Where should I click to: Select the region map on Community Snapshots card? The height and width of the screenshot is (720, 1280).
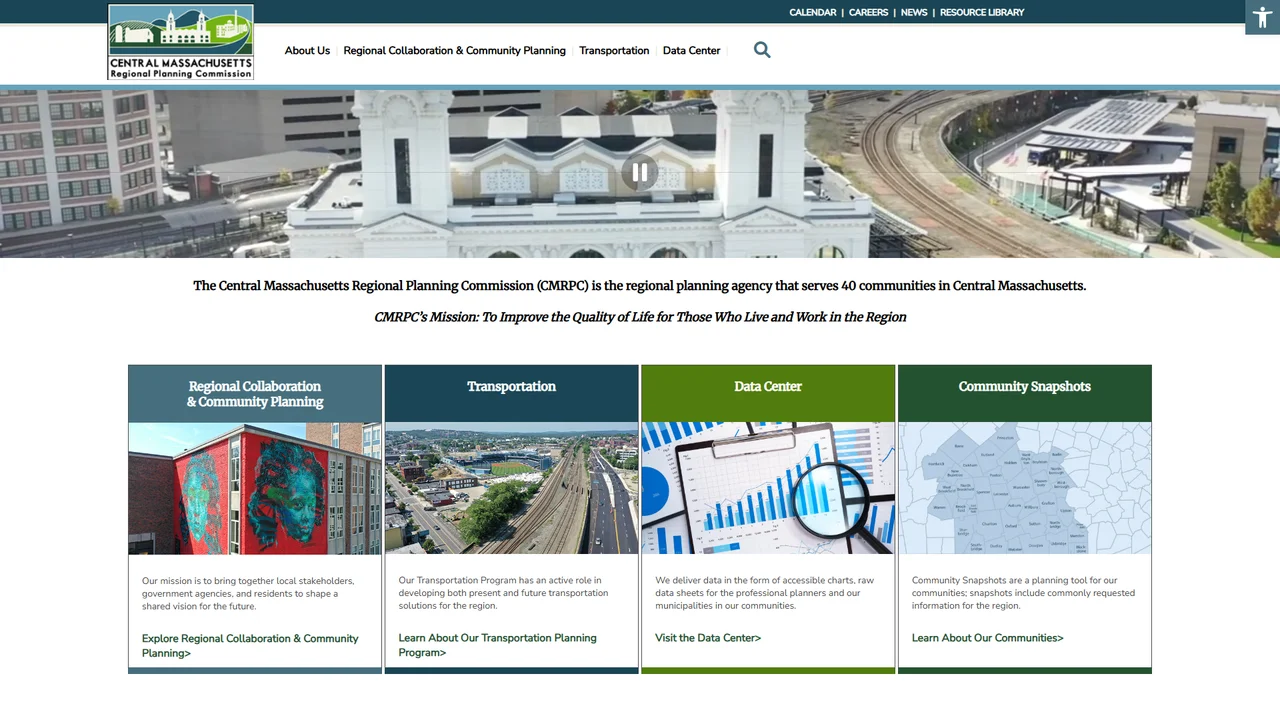pos(1025,488)
